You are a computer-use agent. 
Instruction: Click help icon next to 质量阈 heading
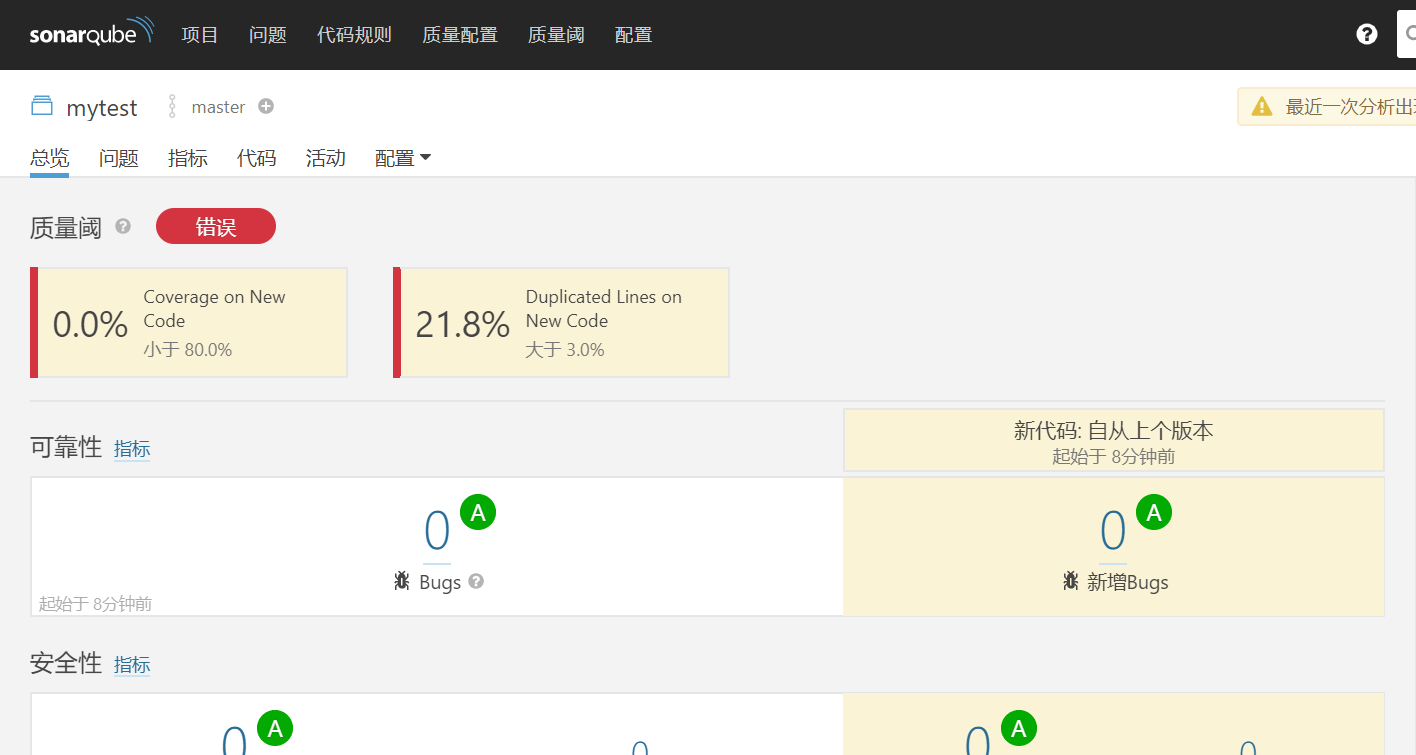[123, 227]
